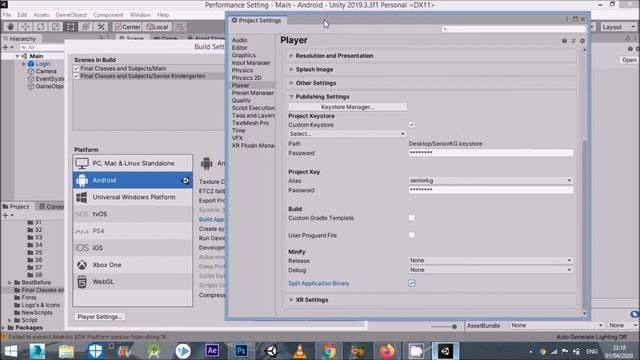Open Photoshop from taskbar
This screenshot has height=360, width=640.
click(241, 351)
